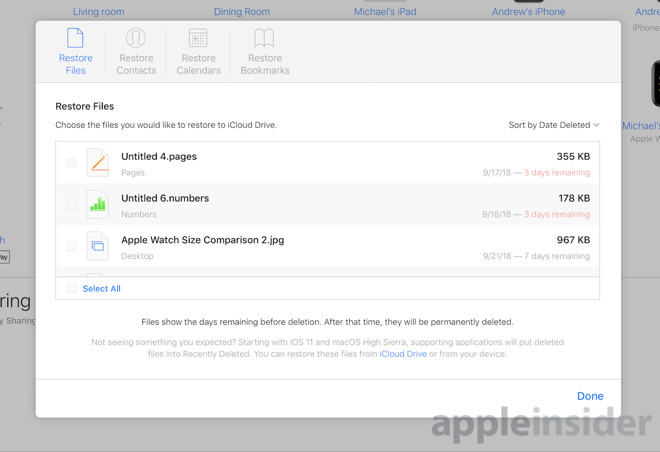Viewport: 660px width, 452px height.
Task: Click the 967 KB size value
Action: point(573,240)
